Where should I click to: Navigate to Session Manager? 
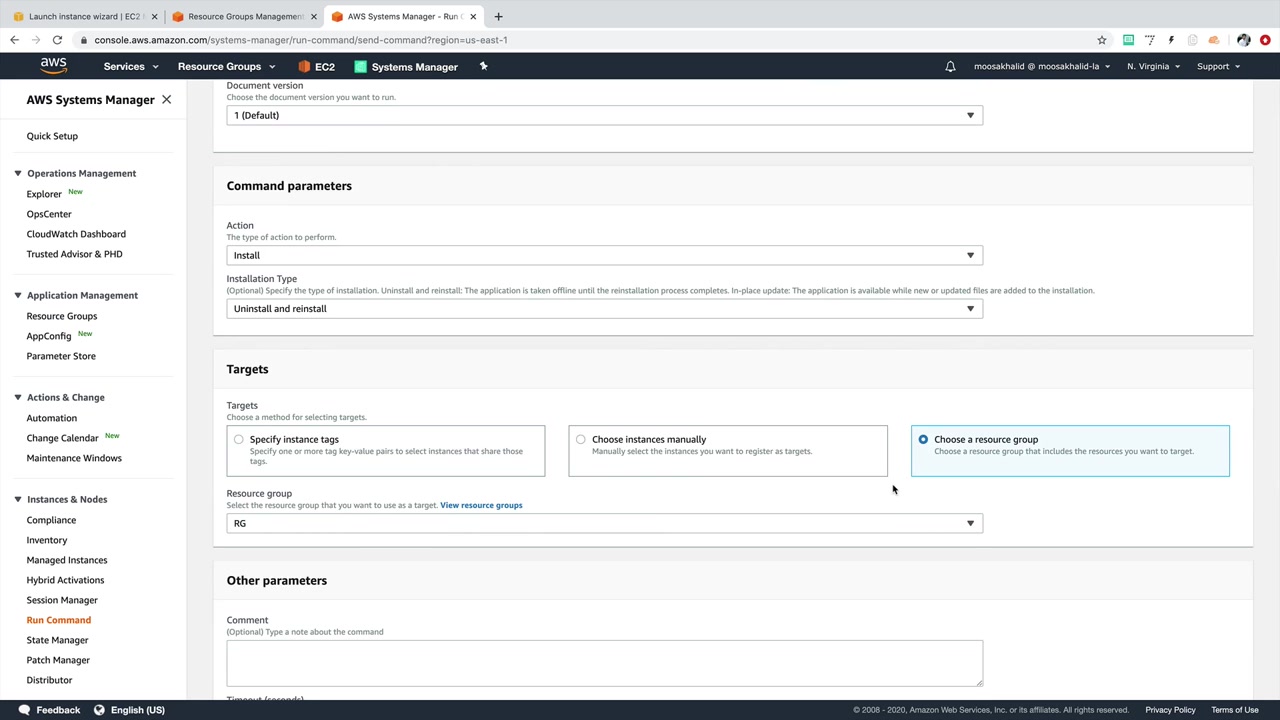(62, 600)
